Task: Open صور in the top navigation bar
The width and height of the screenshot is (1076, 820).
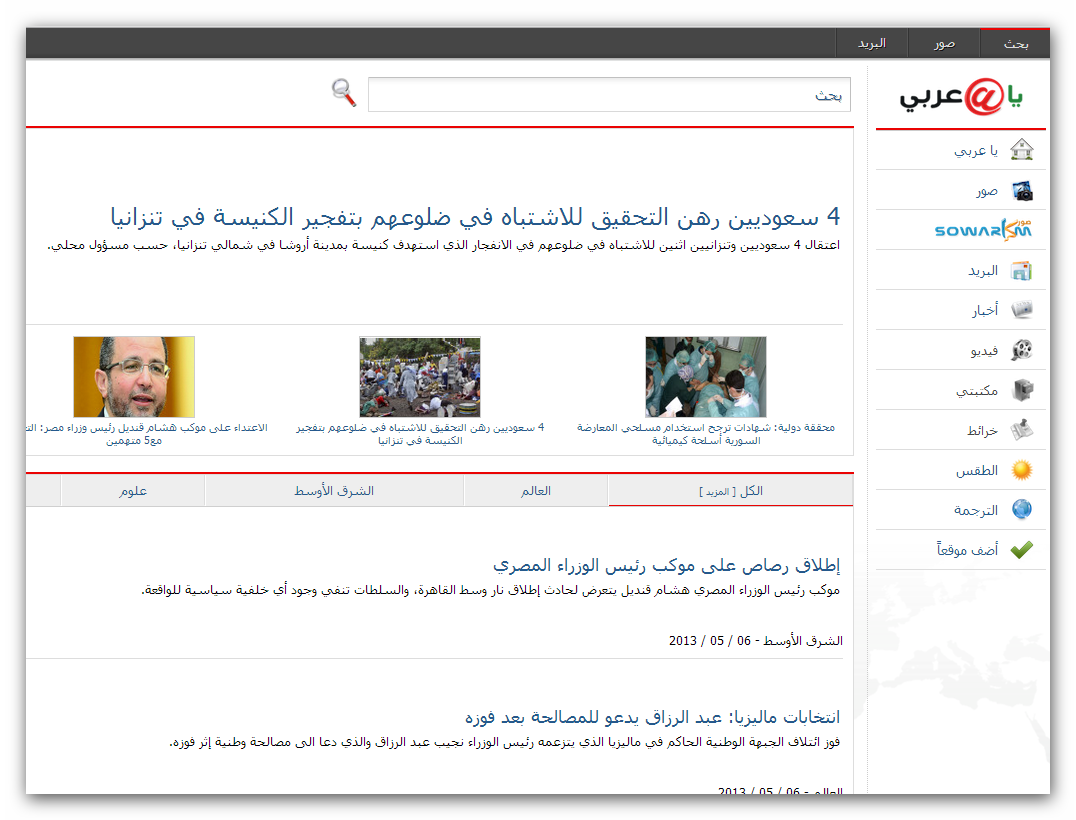Action: [944, 43]
